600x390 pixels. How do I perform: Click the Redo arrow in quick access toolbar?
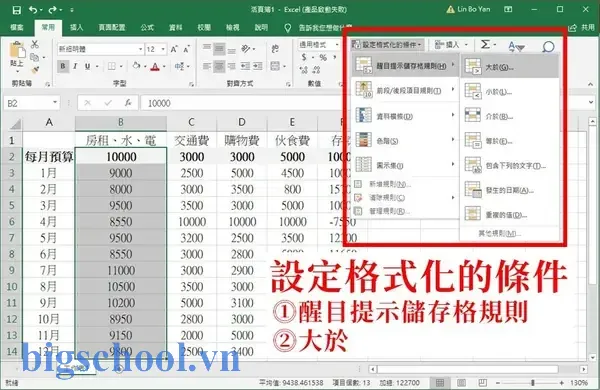click(x=53, y=10)
